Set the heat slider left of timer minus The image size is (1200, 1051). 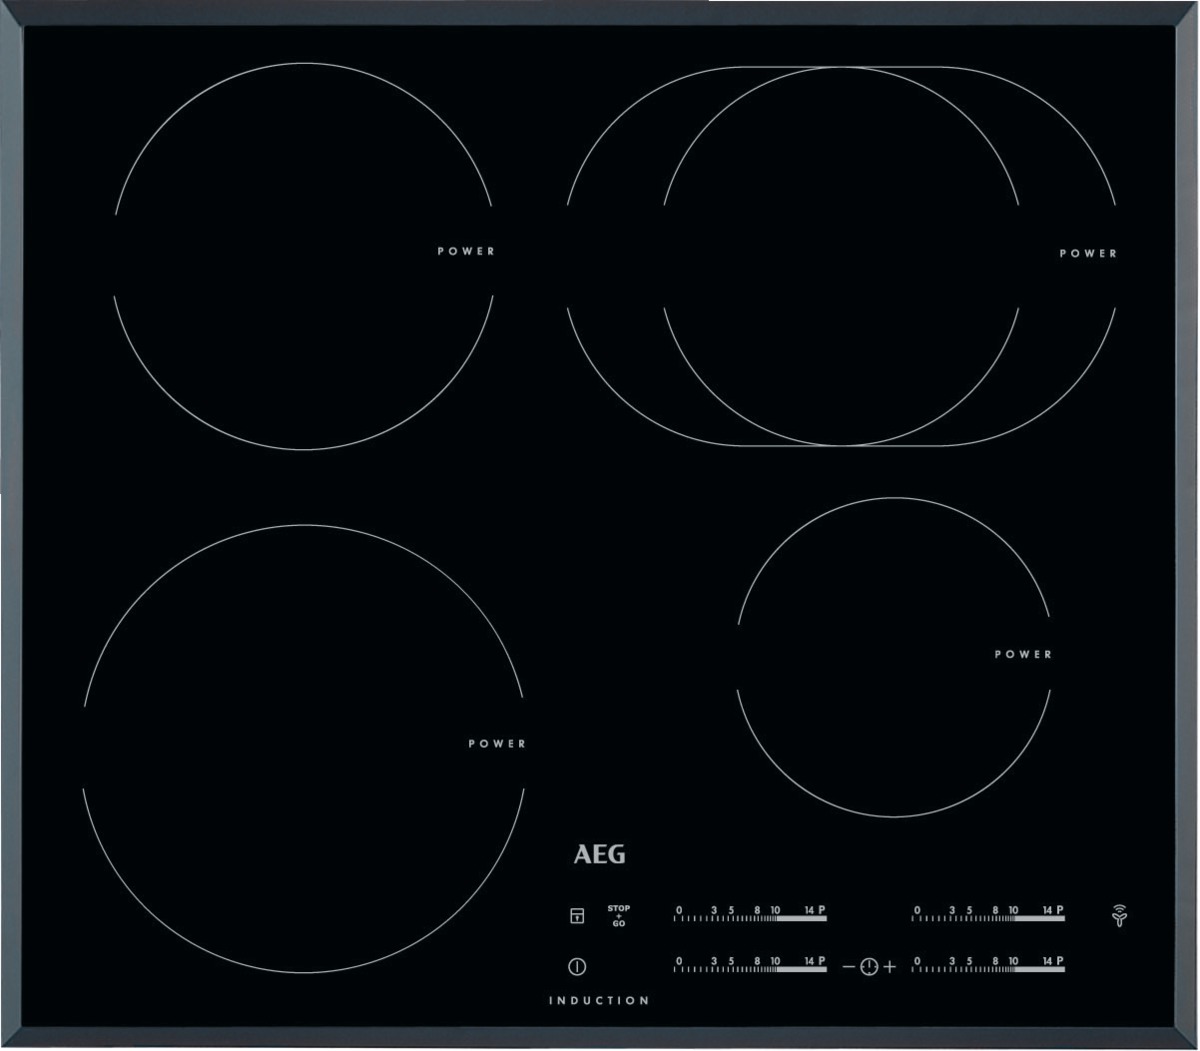[750, 965]
